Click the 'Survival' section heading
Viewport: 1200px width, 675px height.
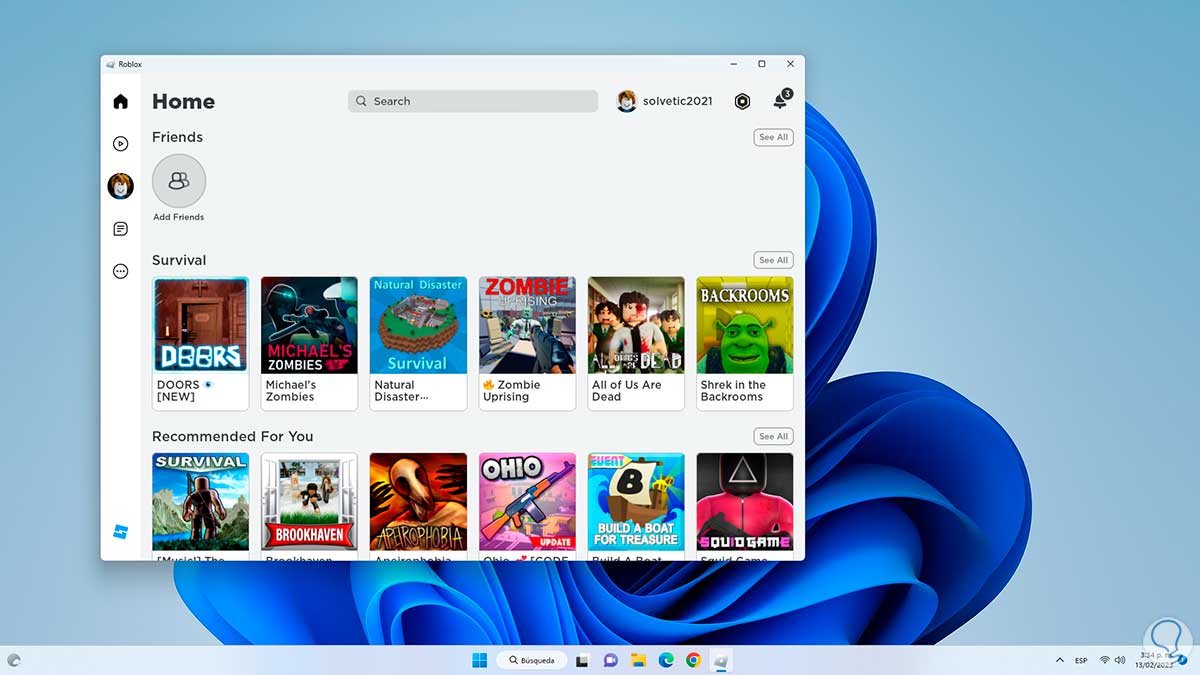tap(179, 260)
